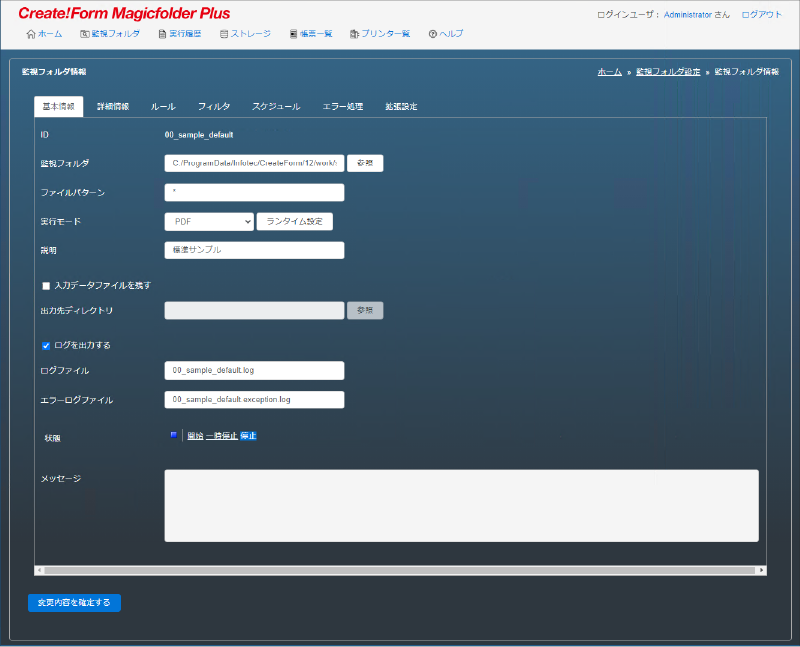Click the ストレージ storage icon
The height and width of the screenshot is (647, 800).
pos(223,34)
